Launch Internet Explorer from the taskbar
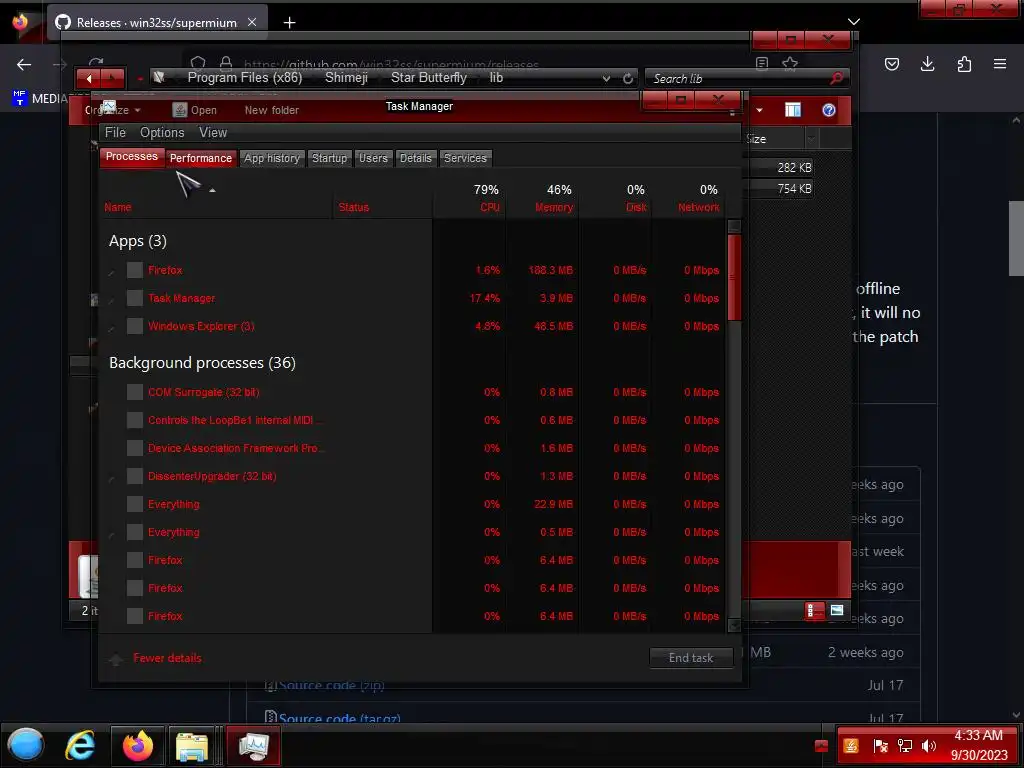This screenshot has width=1024, height=768. 80,745
